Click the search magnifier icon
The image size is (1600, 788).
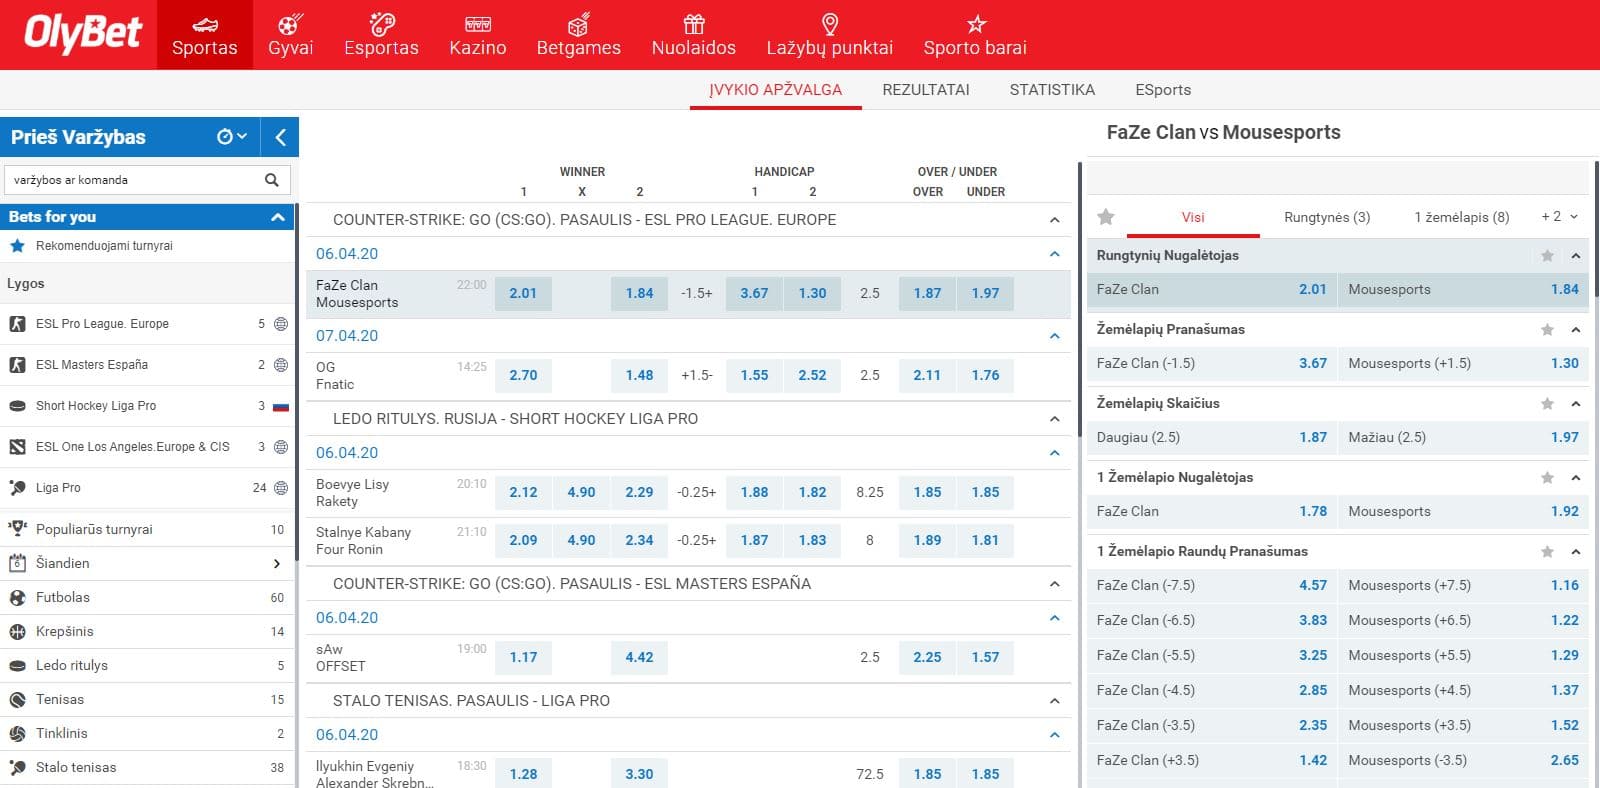pyautogui.click(x=272, y=180)
